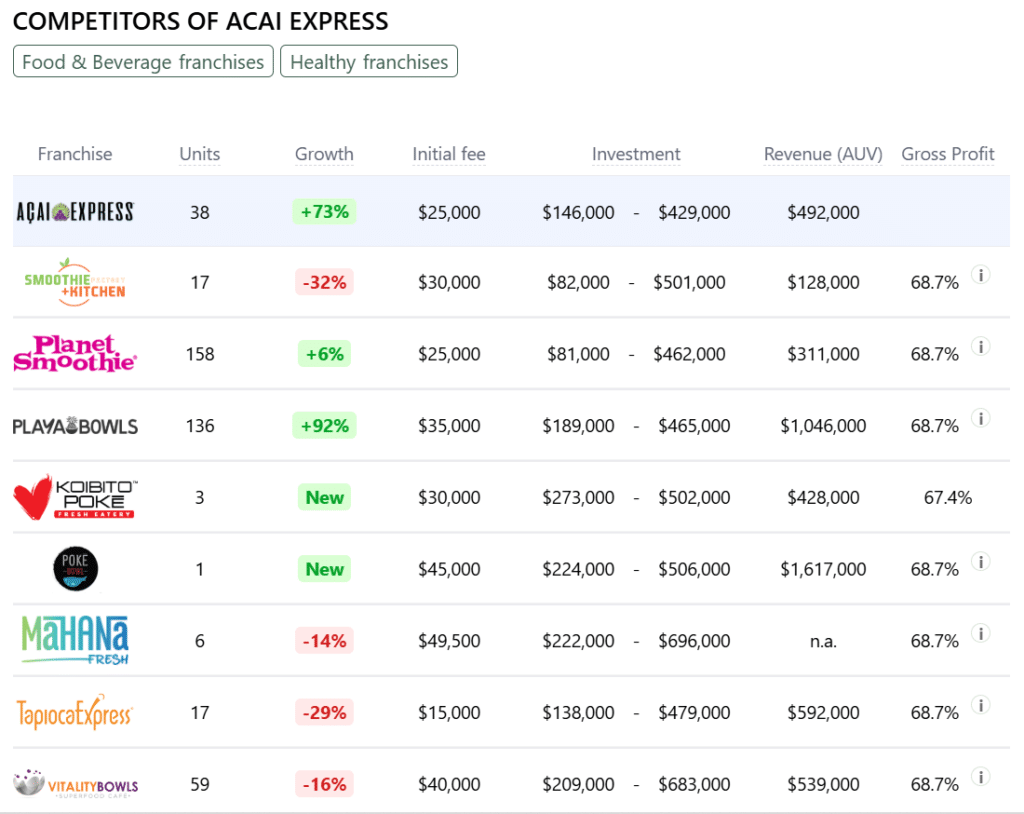Click New badge in Koibito Poke row
The image size is (1024, 814).
[325, 497]
